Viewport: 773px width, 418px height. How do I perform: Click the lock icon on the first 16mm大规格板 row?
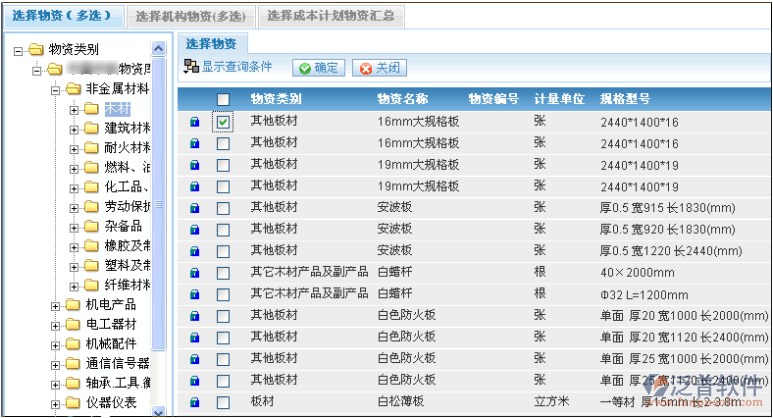pyautogui.click(x=194, y=122)
